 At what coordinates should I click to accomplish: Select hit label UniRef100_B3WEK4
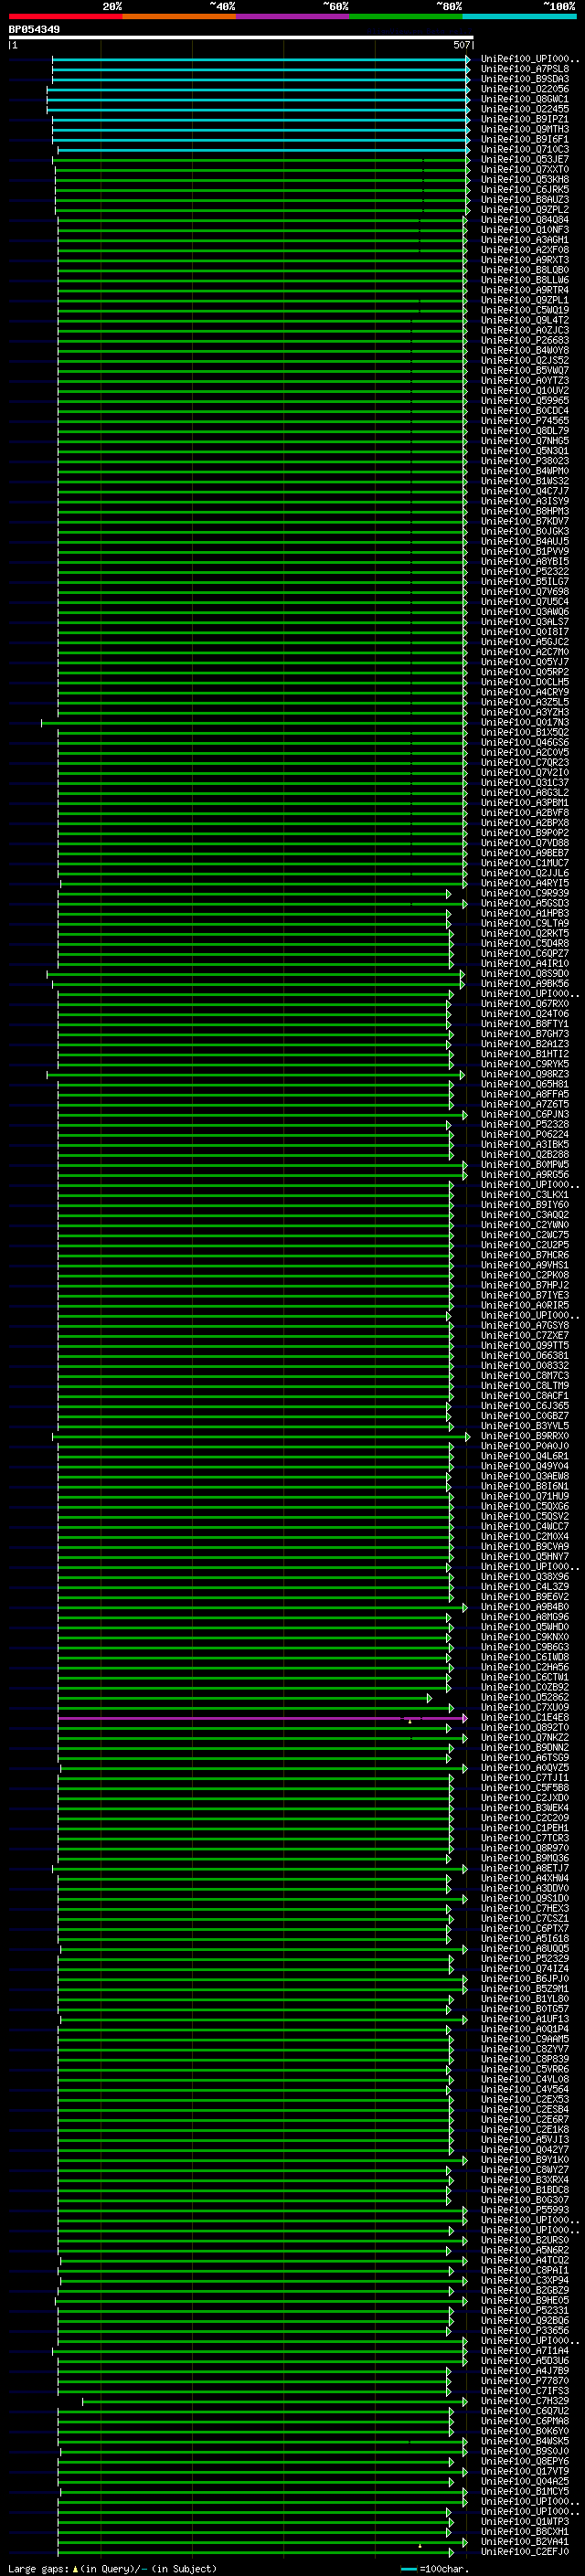click(525, 1808)
